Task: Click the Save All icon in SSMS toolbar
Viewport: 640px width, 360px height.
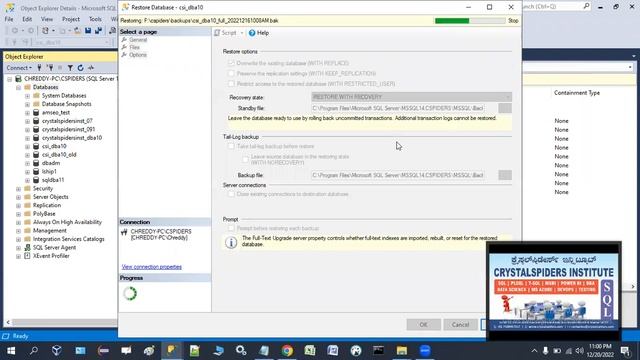Action: click(x=98, y=31)
